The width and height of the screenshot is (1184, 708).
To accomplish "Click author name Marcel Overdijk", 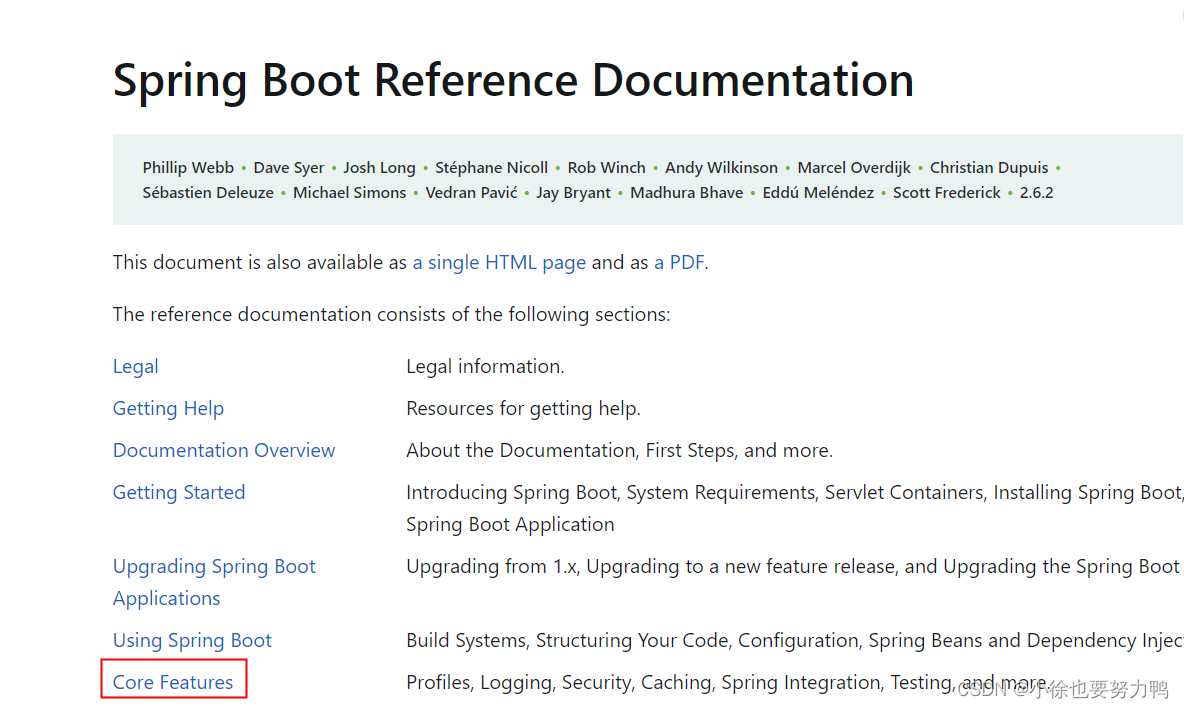I will (x=854, y=168).
